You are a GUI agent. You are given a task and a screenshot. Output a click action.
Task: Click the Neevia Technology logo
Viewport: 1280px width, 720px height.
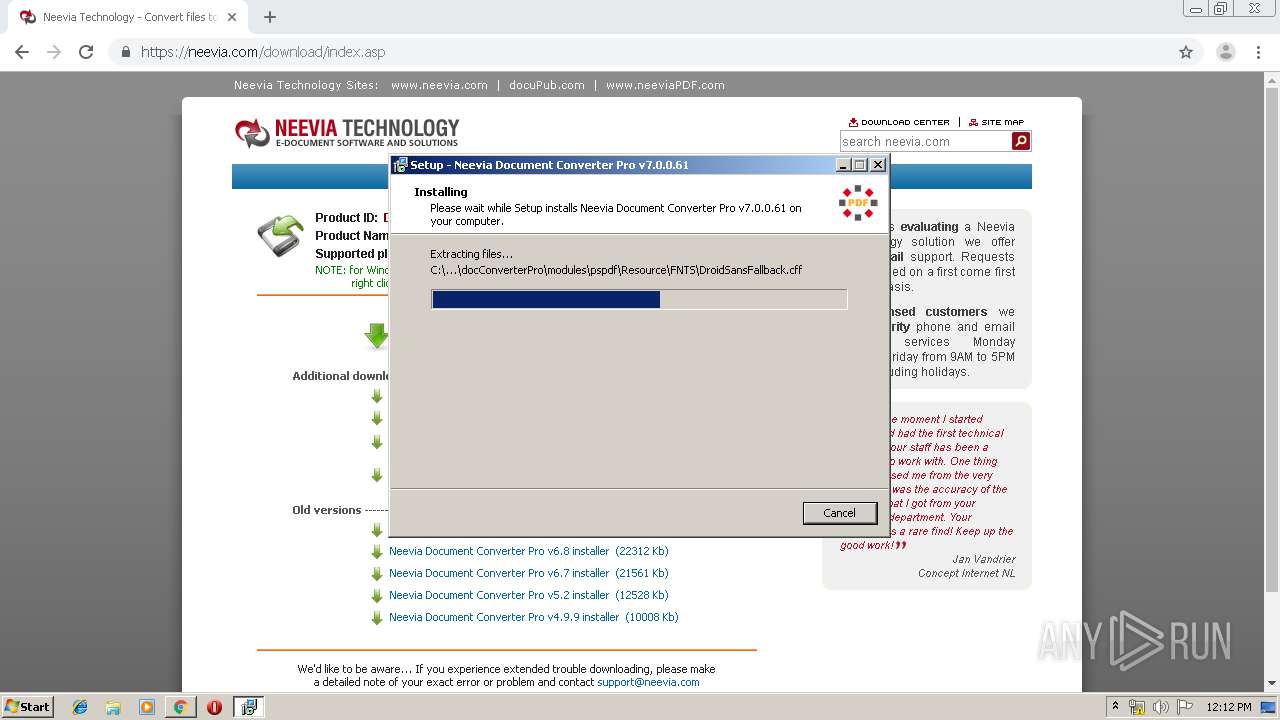click(347, 132)
